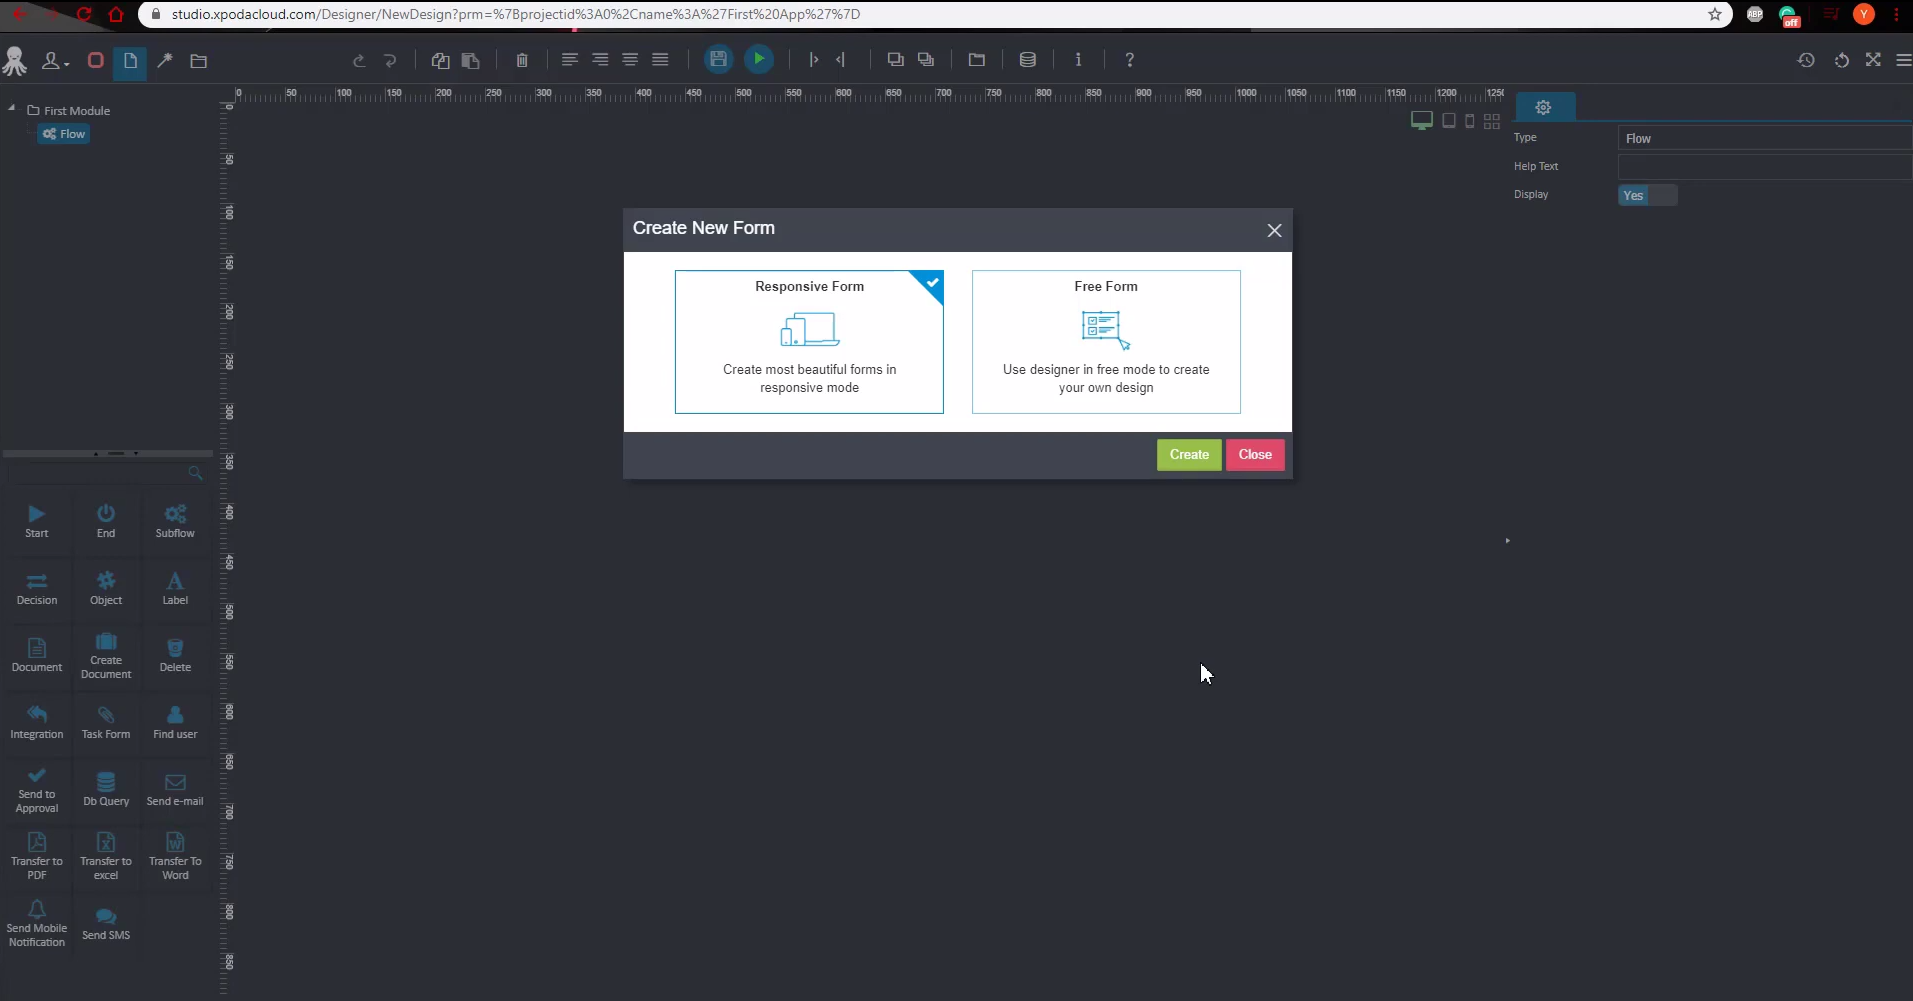Click the red Close button in the dialog
Image resolution: width=1913 pixels, height=1001 pixels.
pos(1255,455)
